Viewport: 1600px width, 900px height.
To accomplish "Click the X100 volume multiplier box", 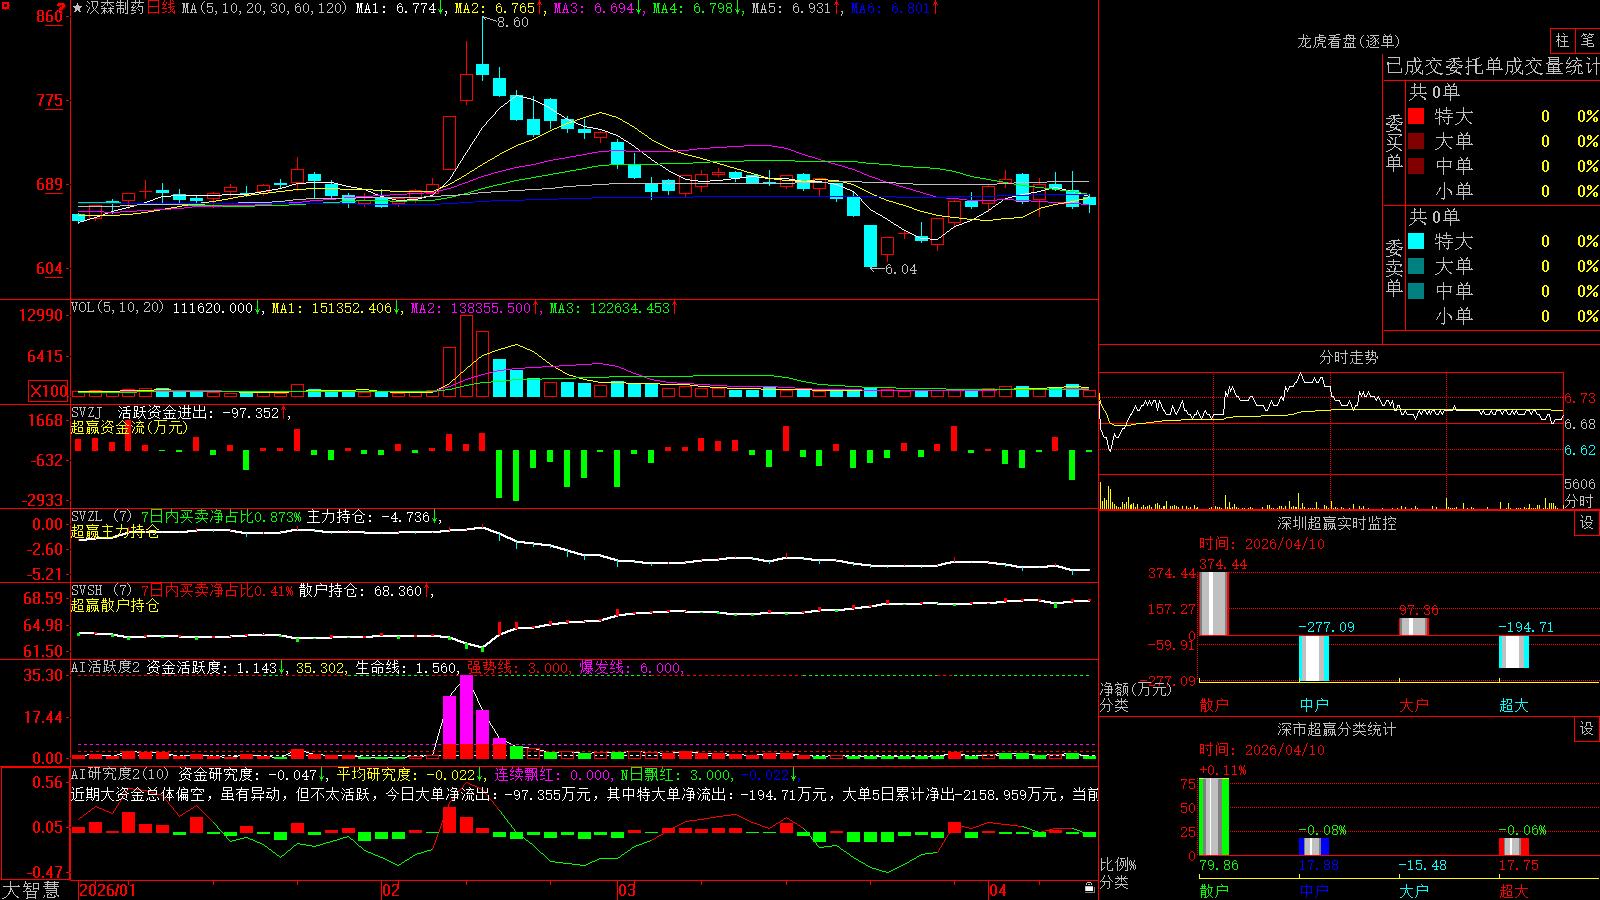I will point(49,391).
